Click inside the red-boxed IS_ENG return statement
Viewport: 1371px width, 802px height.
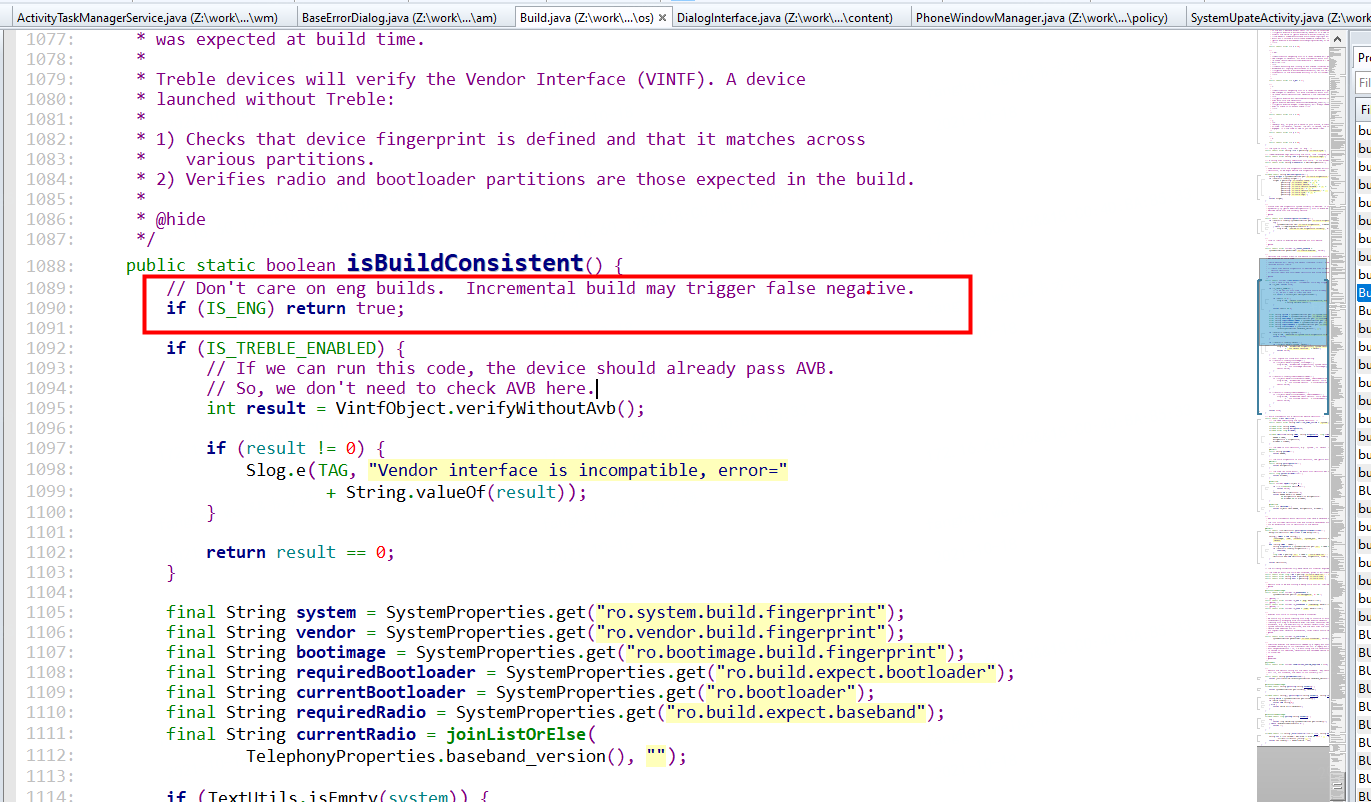tap(290, 308)
